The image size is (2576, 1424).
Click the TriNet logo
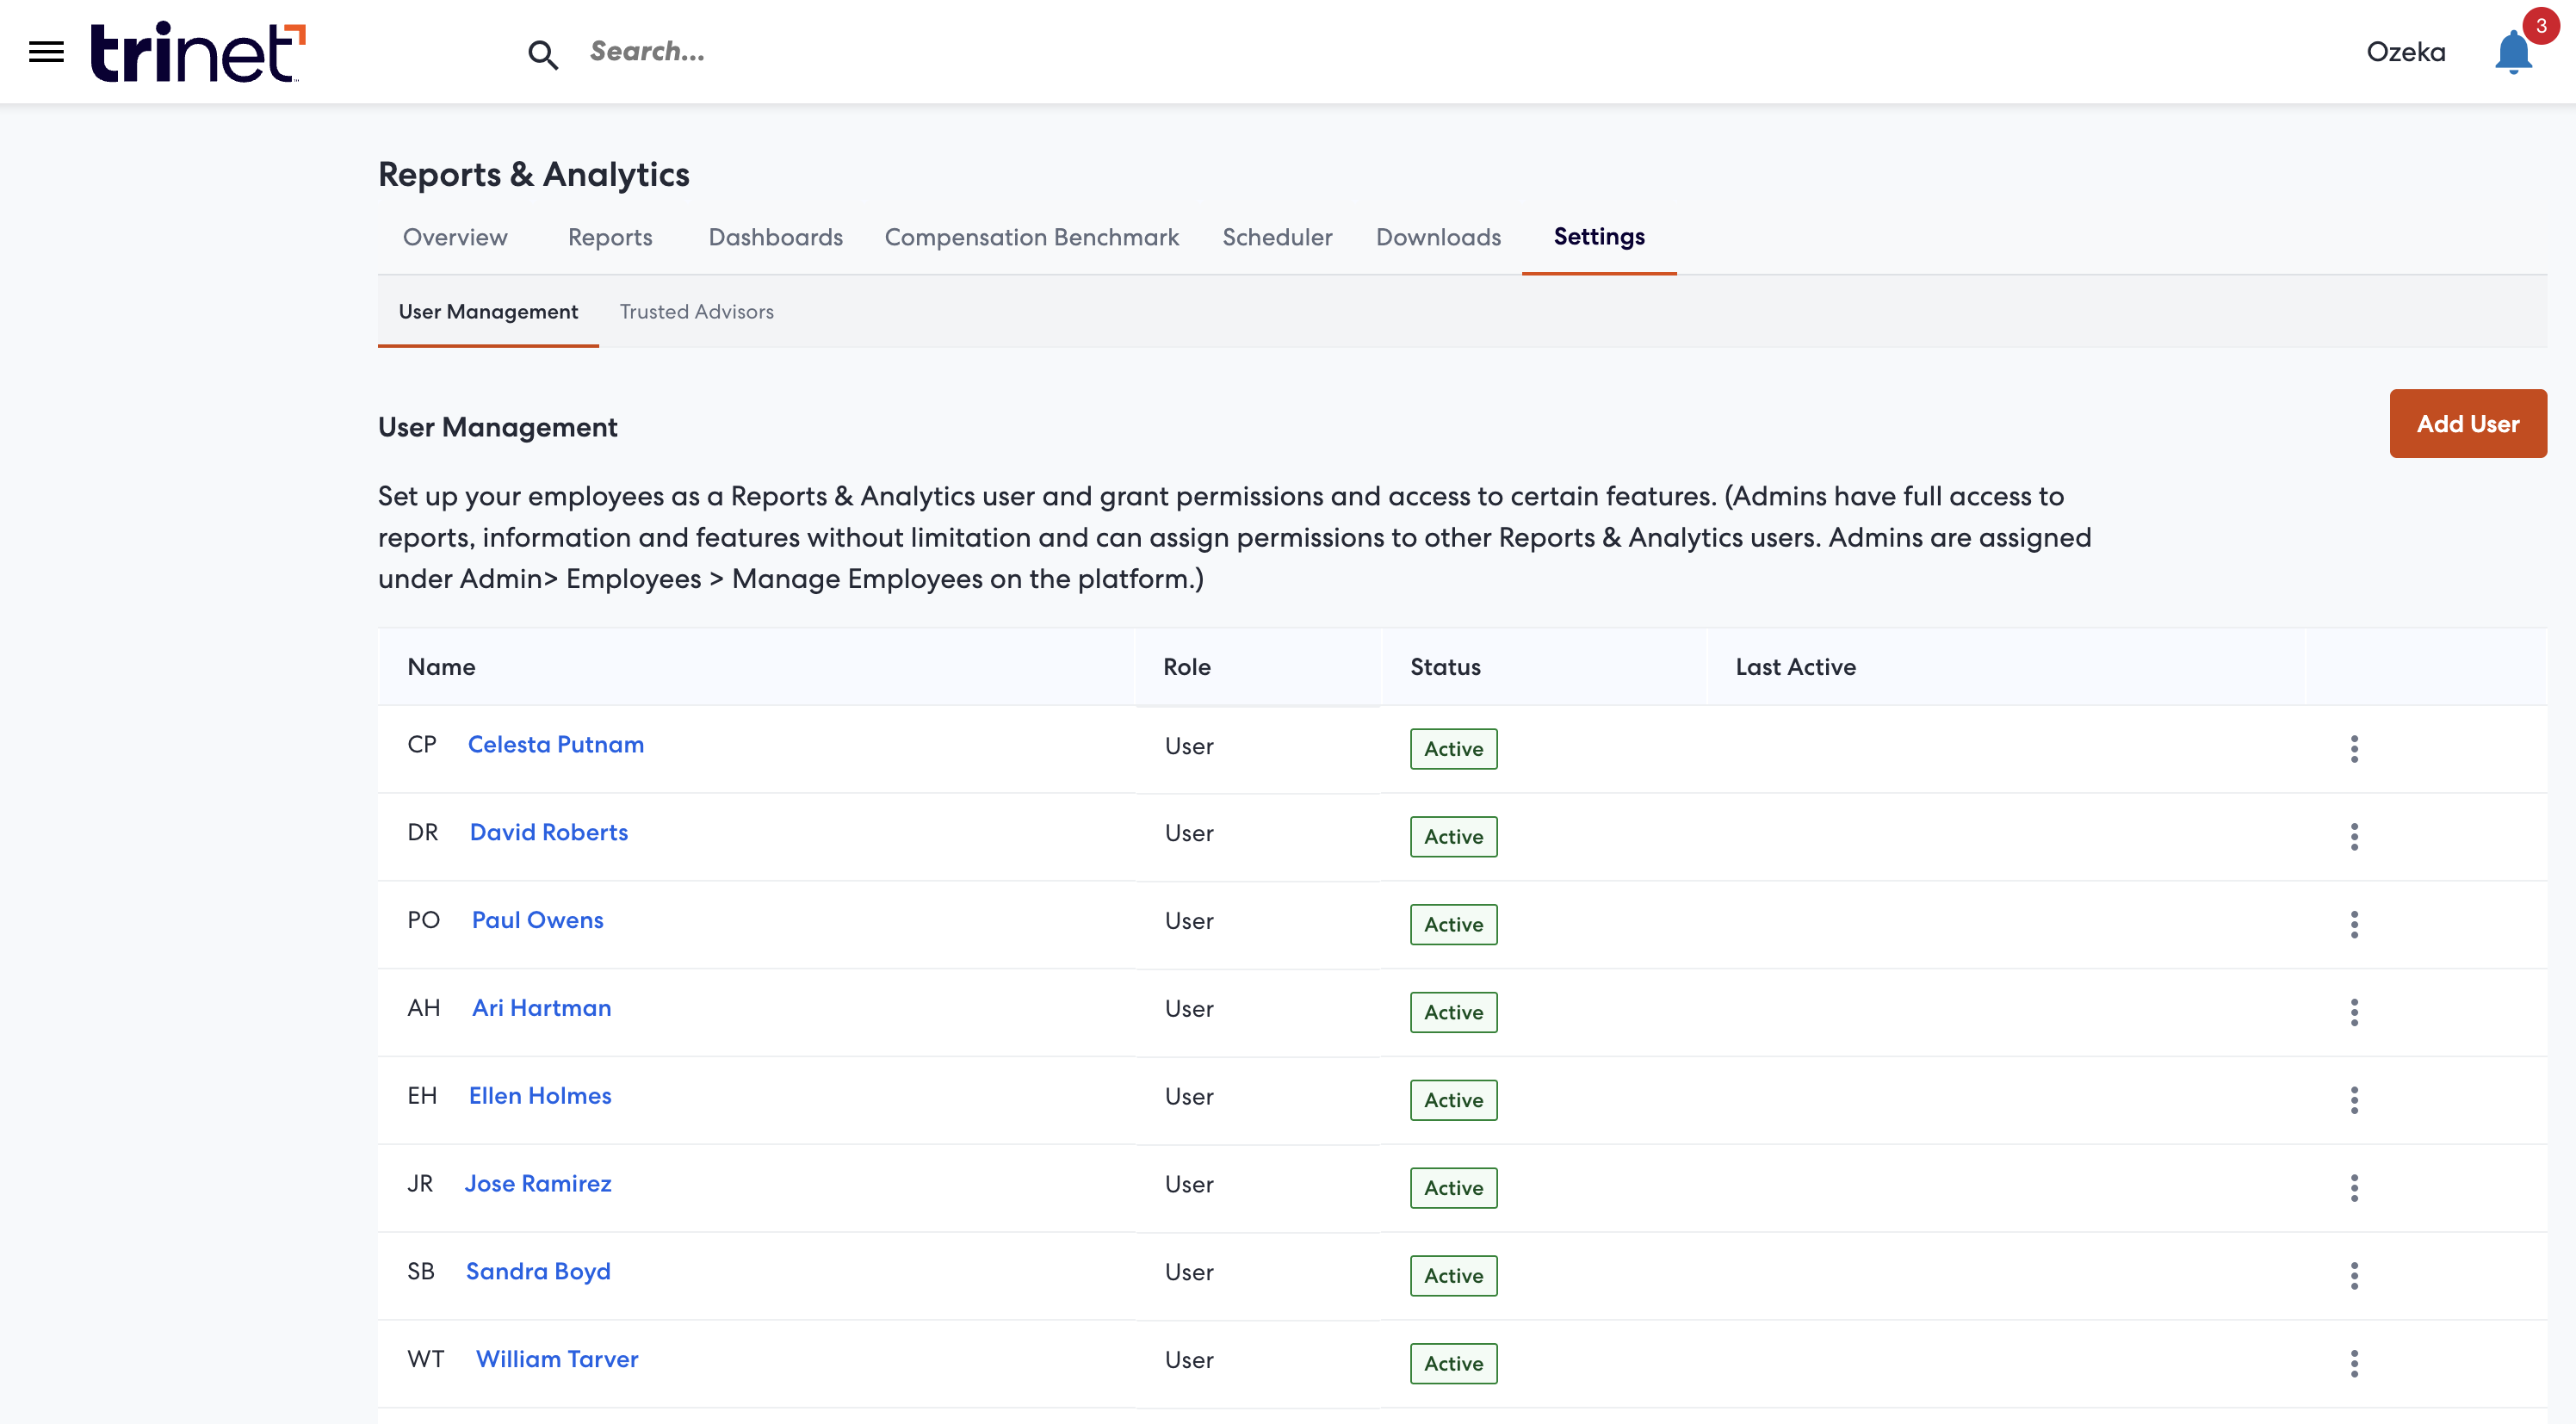[198, 52]
